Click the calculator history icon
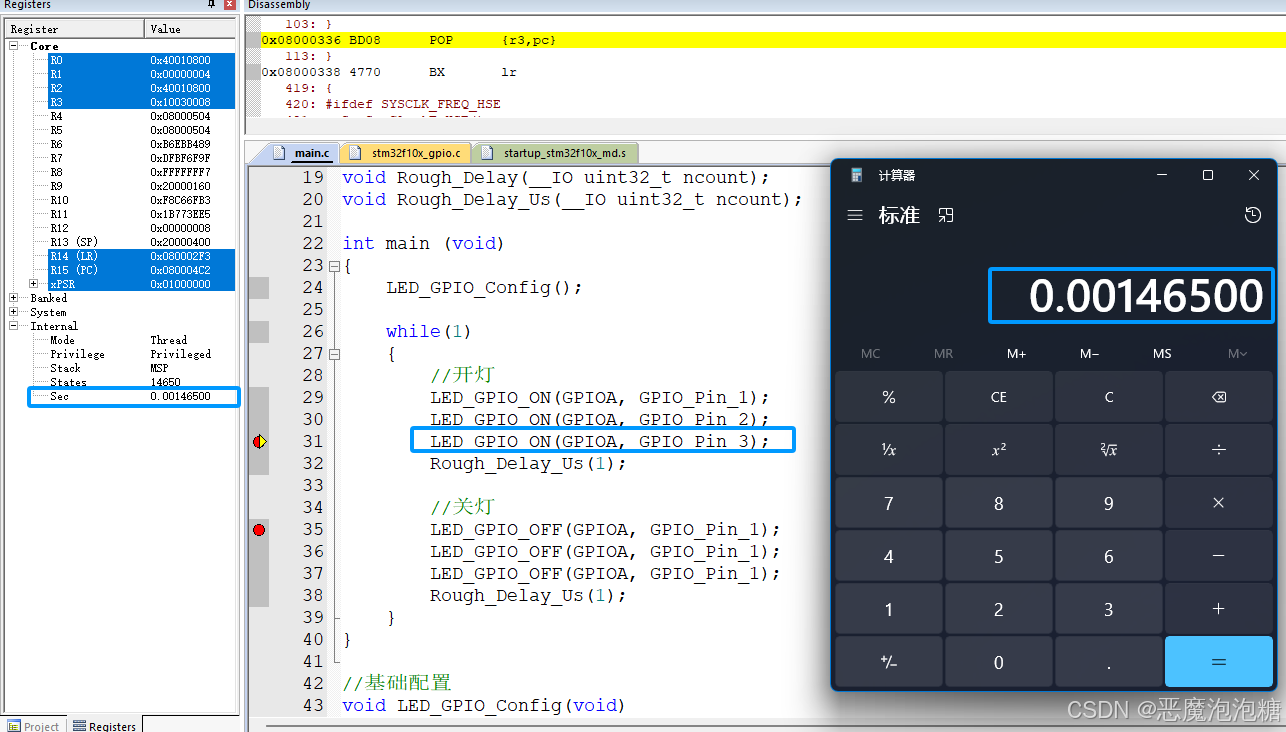 coord(1252,215)
